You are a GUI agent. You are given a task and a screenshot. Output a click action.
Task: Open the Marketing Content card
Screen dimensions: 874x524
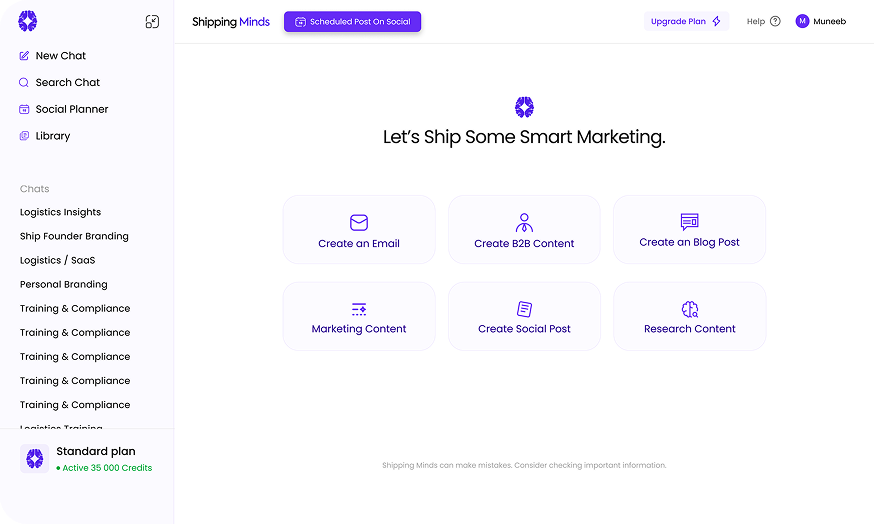tap(359, 316)
